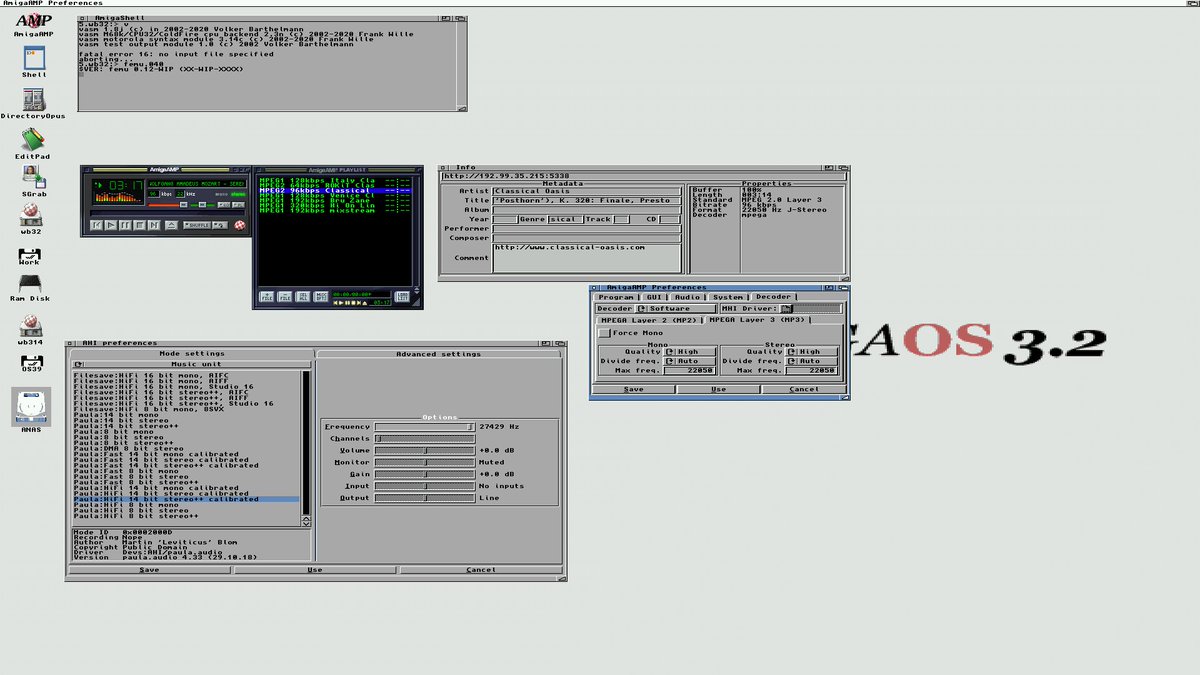The height and width of the screenshot is (675, 1200).
Task: Select 'MPEG2 64kbps ROKiT Clas' playlist entry
Action: click(x=335, y=185)
